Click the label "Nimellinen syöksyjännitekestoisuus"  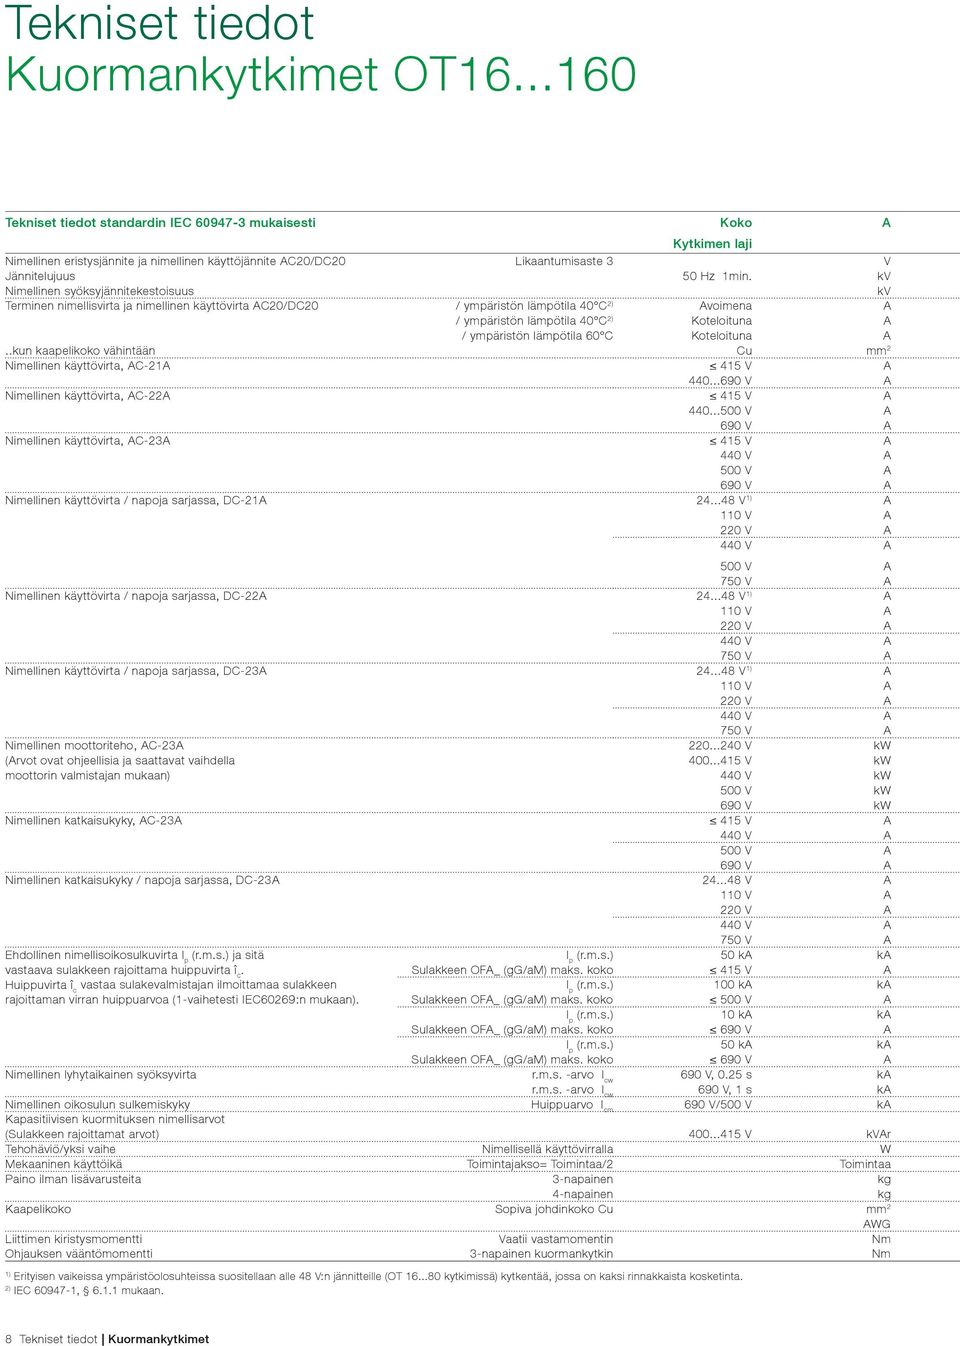tap(99, 291)
